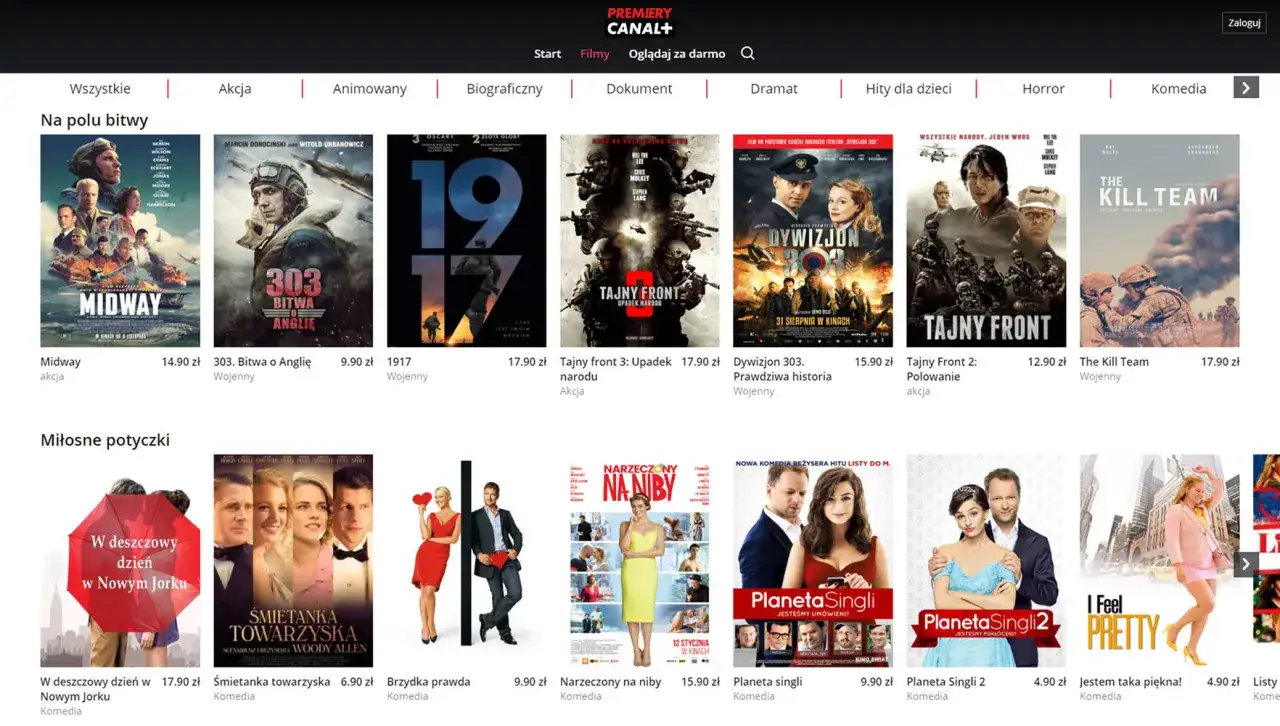This screenshot has width=1280, height=726.
Task: Open the Midway movie poster
Action: tap(120, 240)
